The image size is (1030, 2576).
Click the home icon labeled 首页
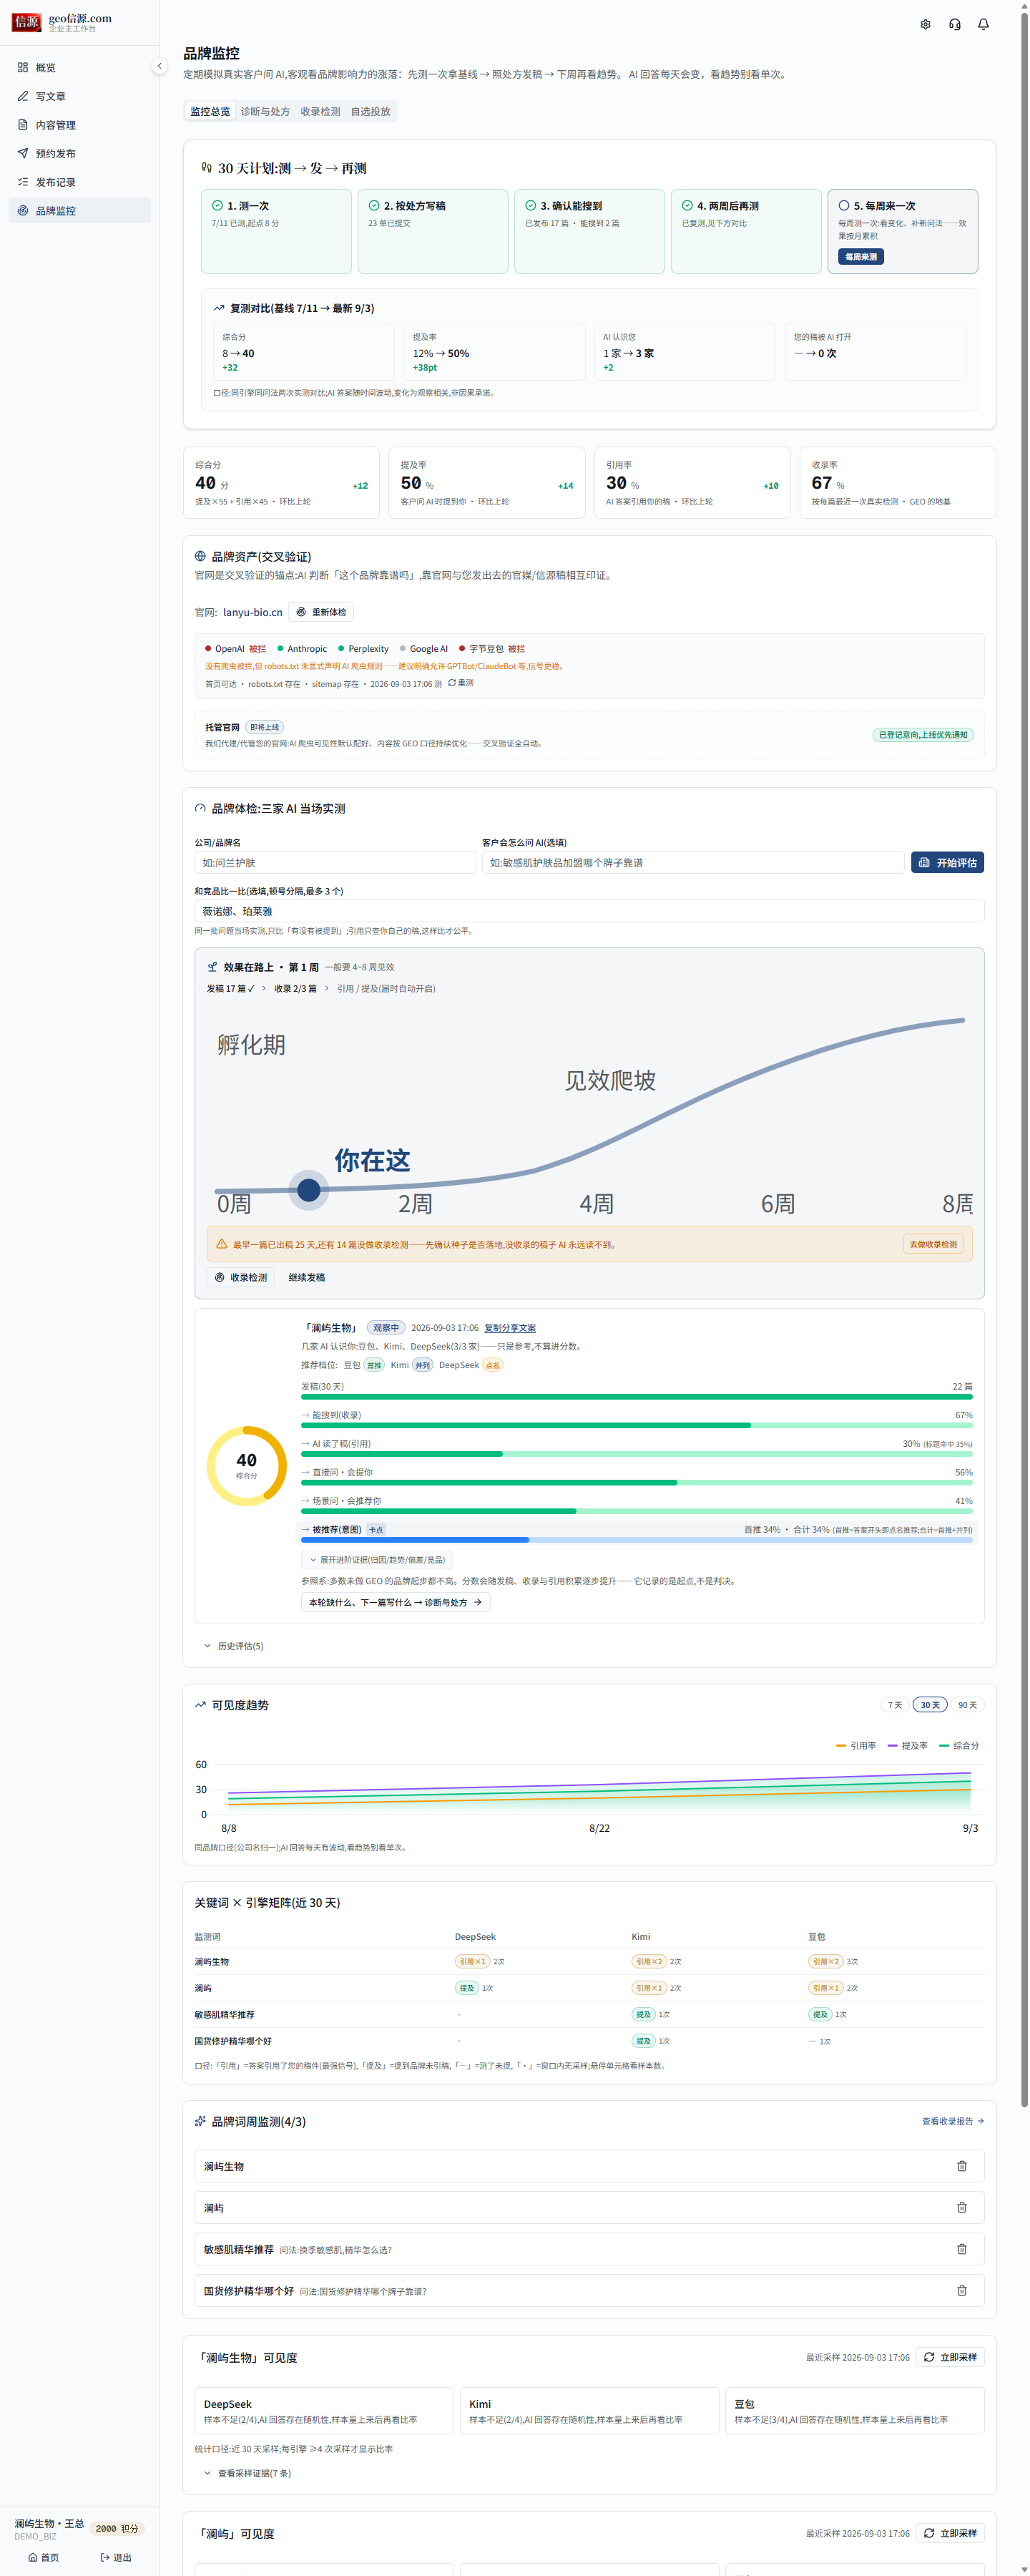(x=33, y=2557)
